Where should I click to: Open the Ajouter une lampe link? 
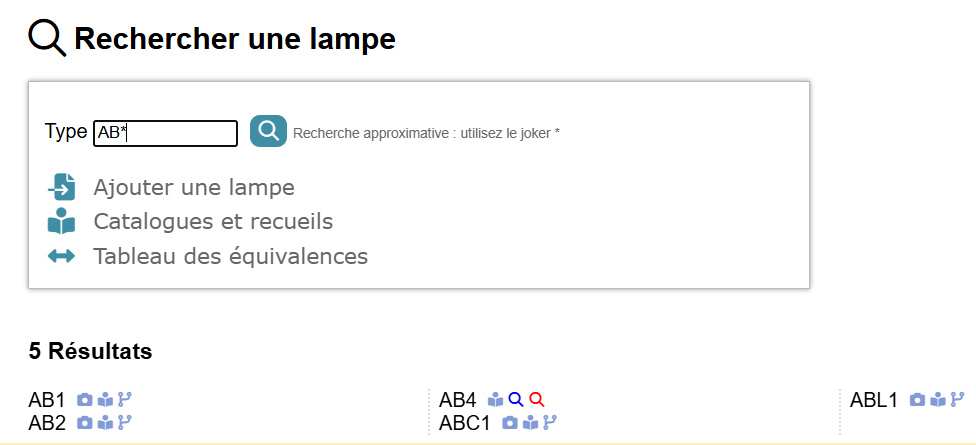(194, 187)
